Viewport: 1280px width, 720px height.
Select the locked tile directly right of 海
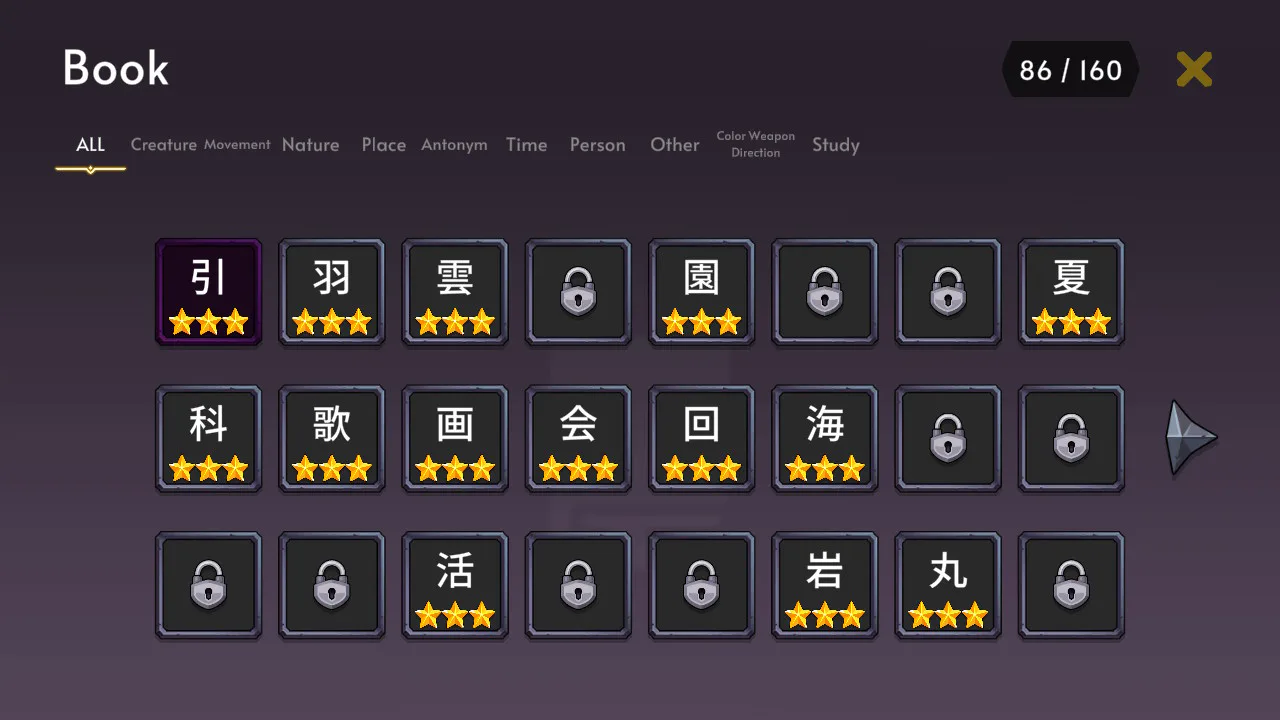(x=948, y=439)
